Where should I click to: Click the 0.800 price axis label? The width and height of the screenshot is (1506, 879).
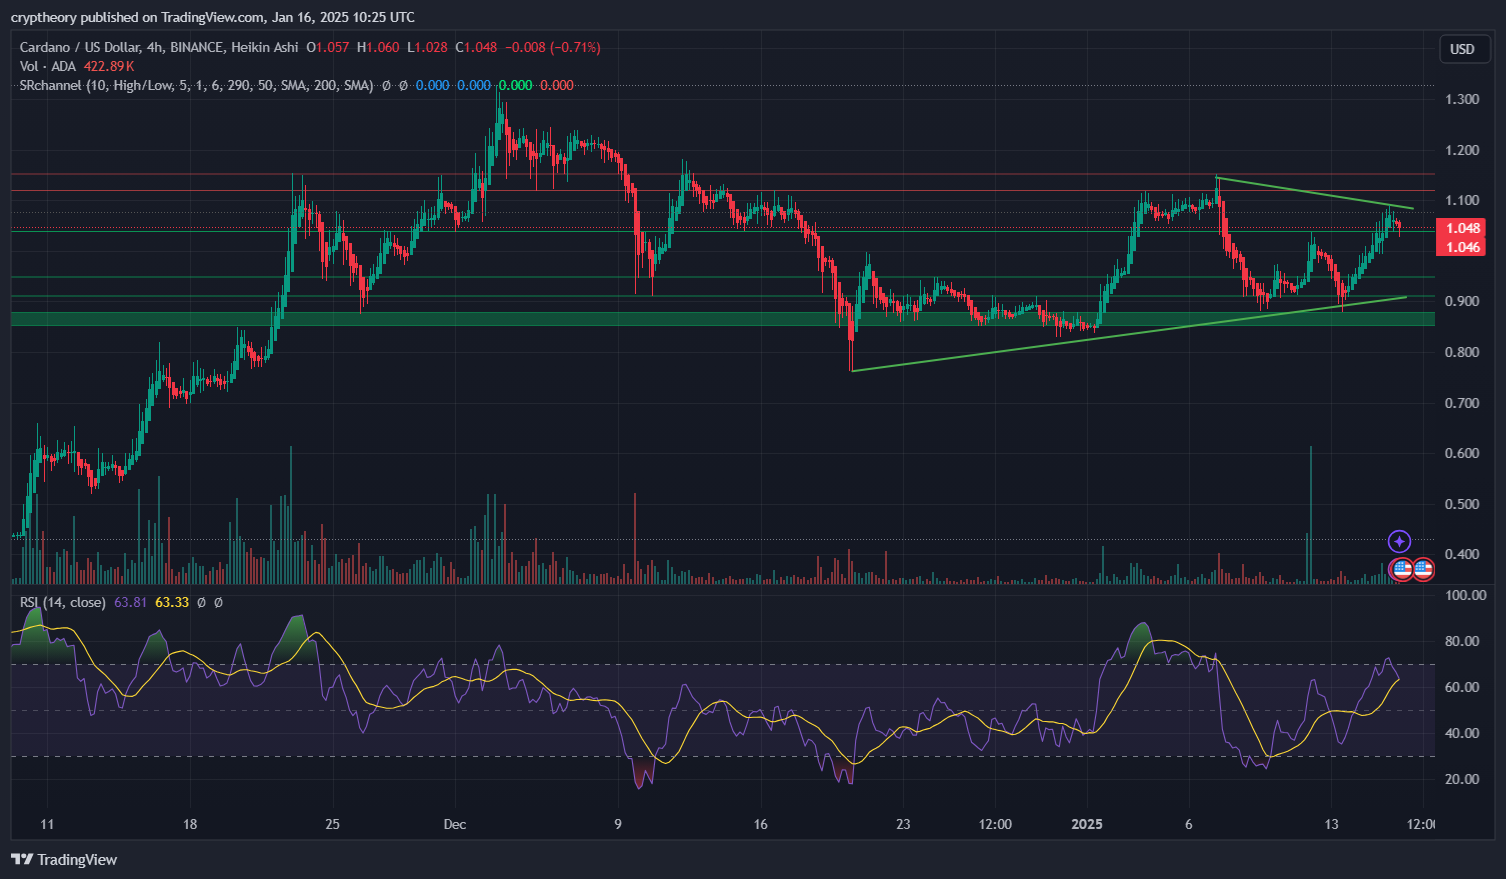coord(1463,352)
